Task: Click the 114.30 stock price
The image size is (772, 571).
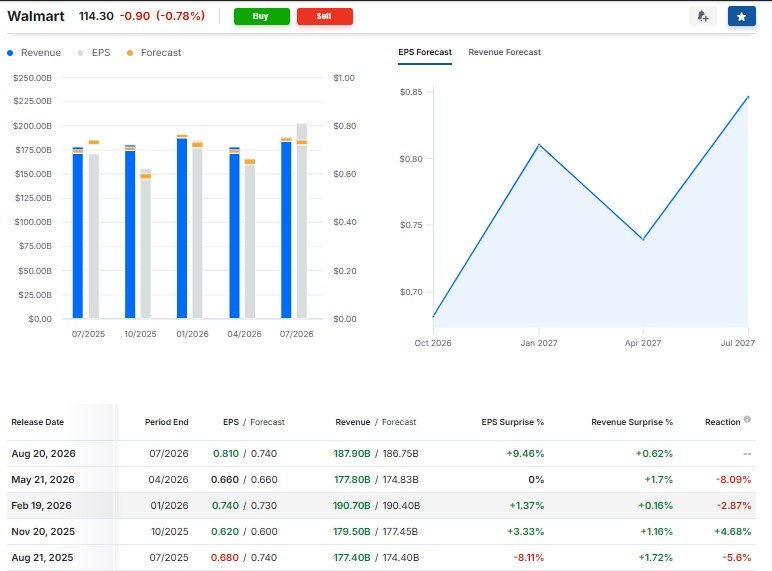Action: coord(96,16)
